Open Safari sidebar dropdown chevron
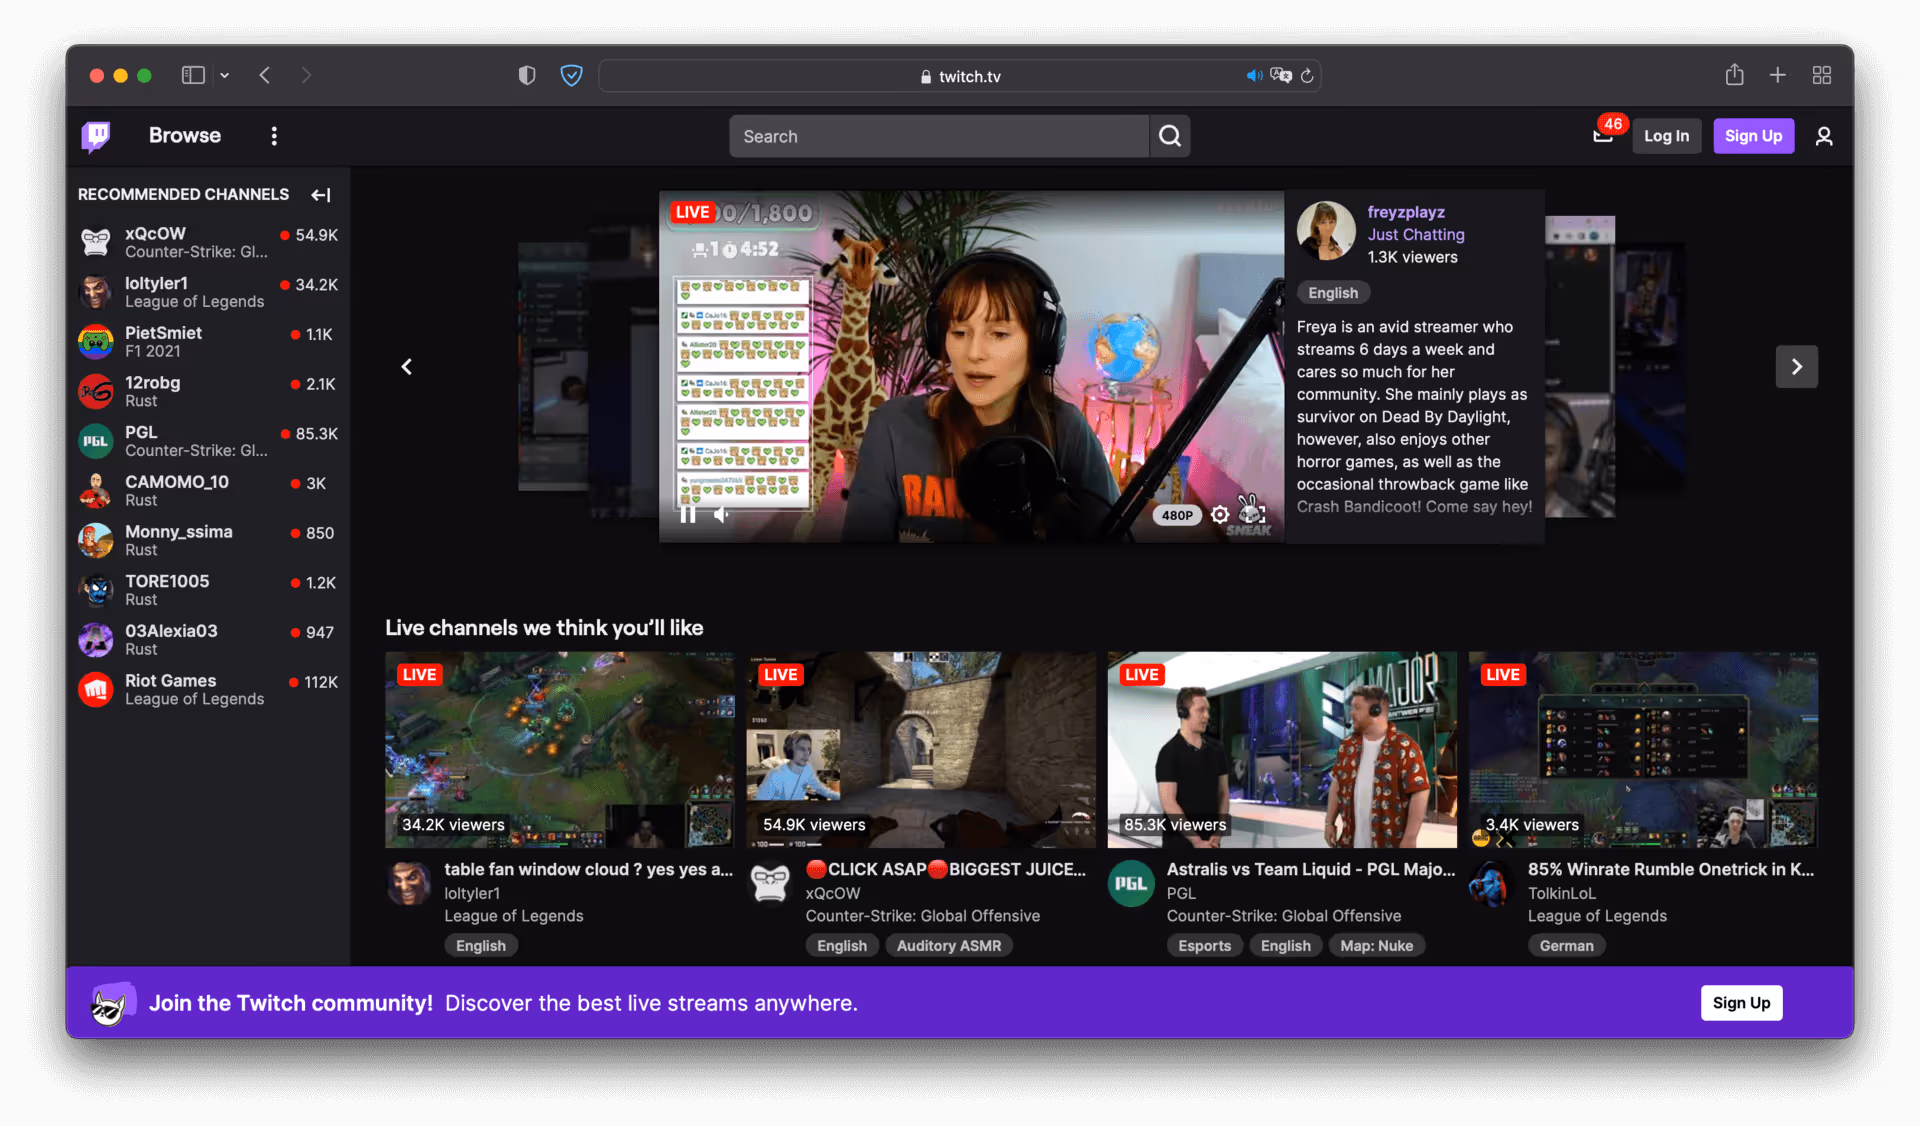This screenshot has width=1920, height=1126. pos(225,75)
